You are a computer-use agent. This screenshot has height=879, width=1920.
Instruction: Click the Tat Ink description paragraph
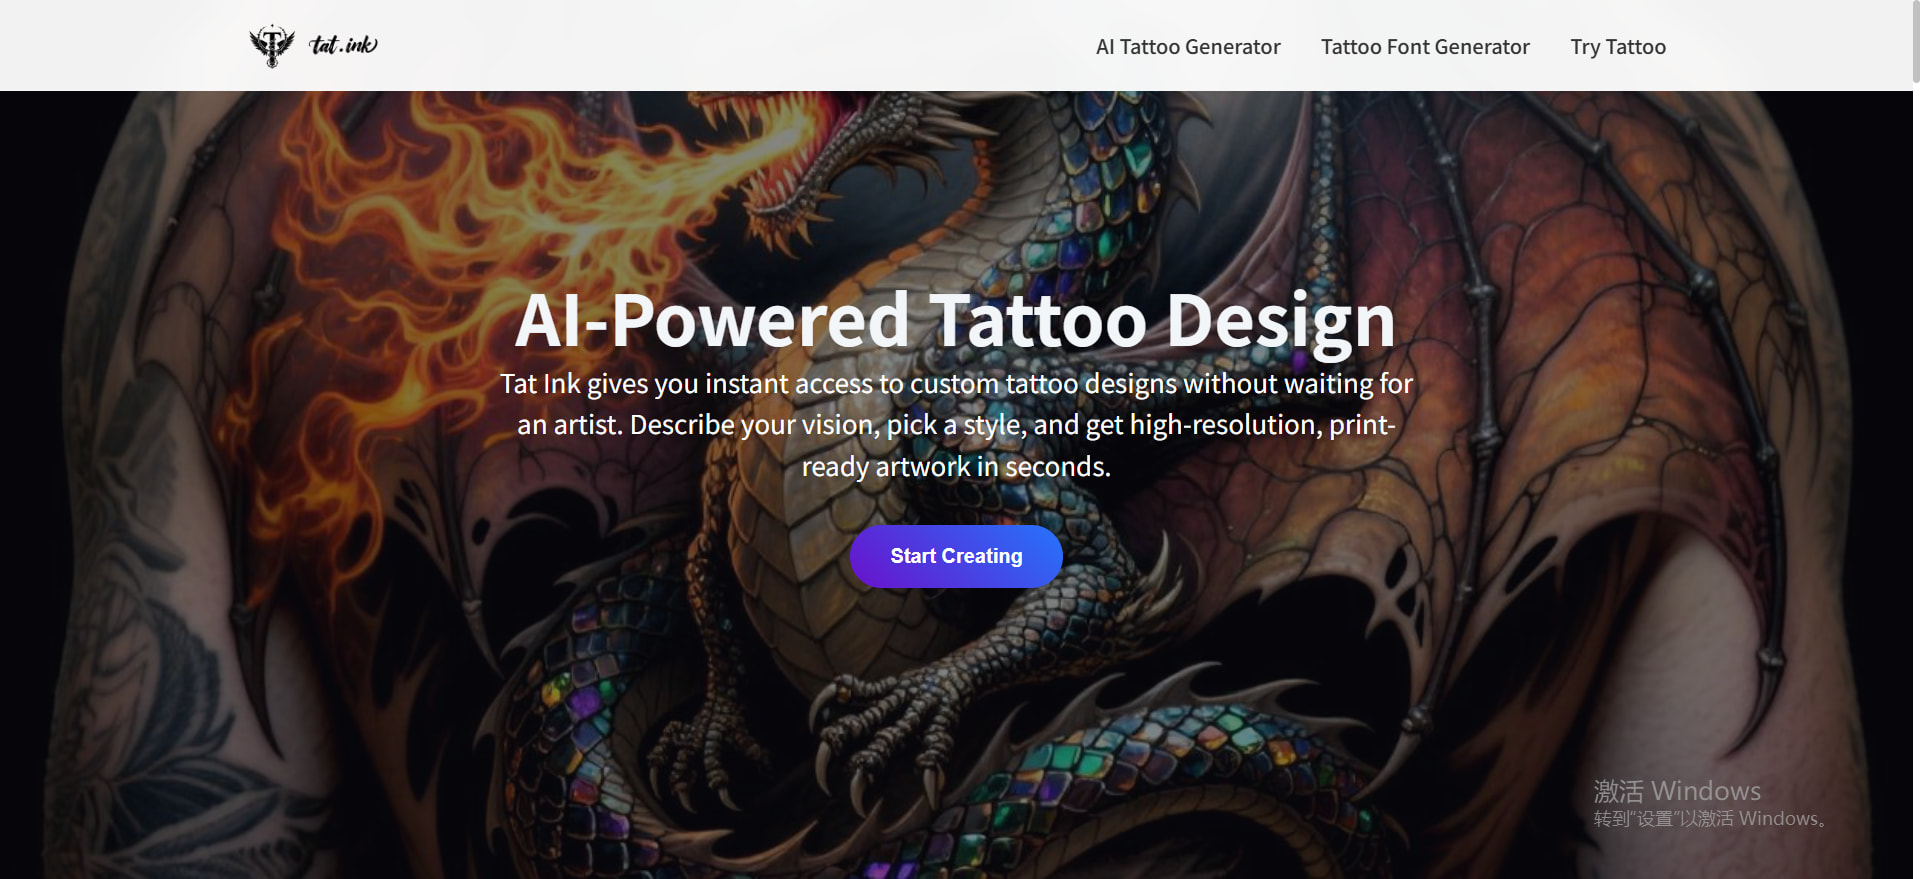click(x=956, y=425)
